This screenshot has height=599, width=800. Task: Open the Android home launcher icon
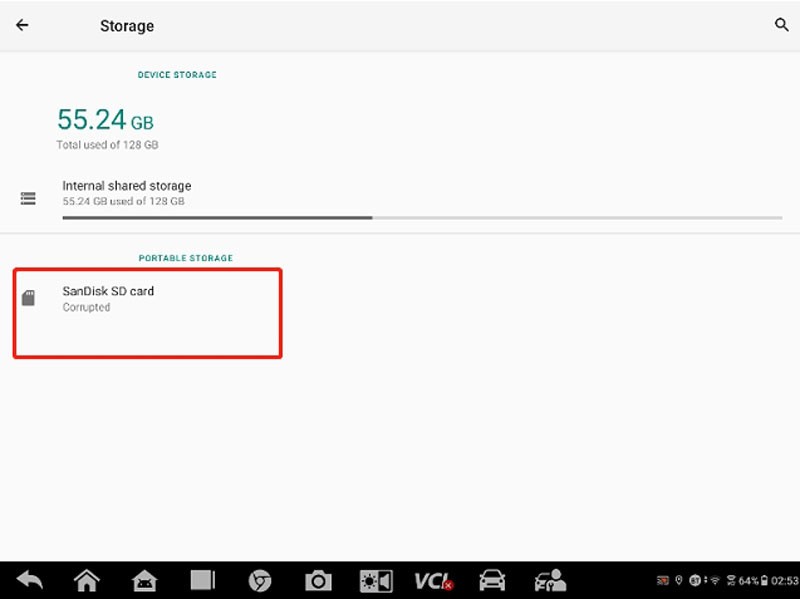pyautogui.click(x=144, y=581)
